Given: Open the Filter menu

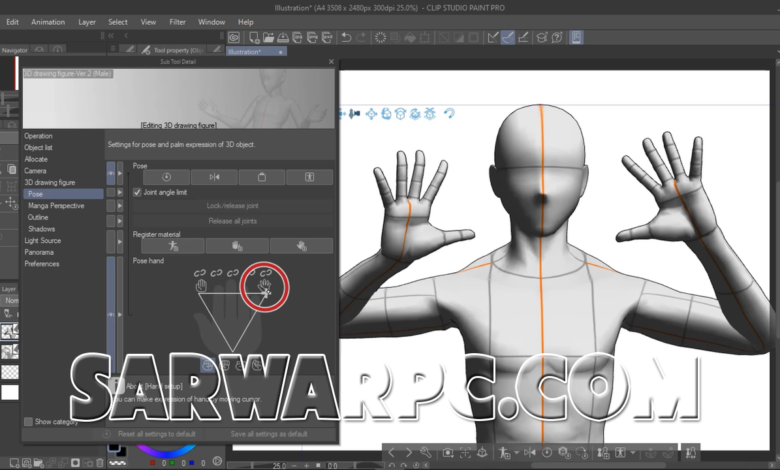Looking at the screenshot, I should coord(178,22).
